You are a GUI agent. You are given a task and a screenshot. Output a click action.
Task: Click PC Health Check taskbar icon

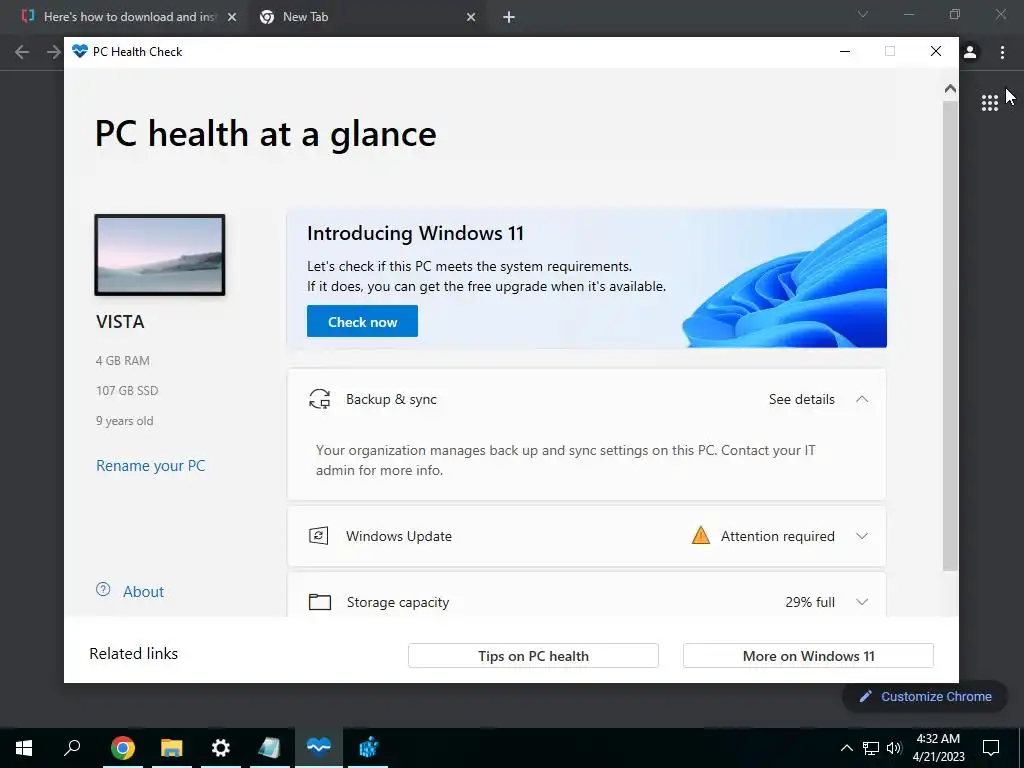pos(319,747)
